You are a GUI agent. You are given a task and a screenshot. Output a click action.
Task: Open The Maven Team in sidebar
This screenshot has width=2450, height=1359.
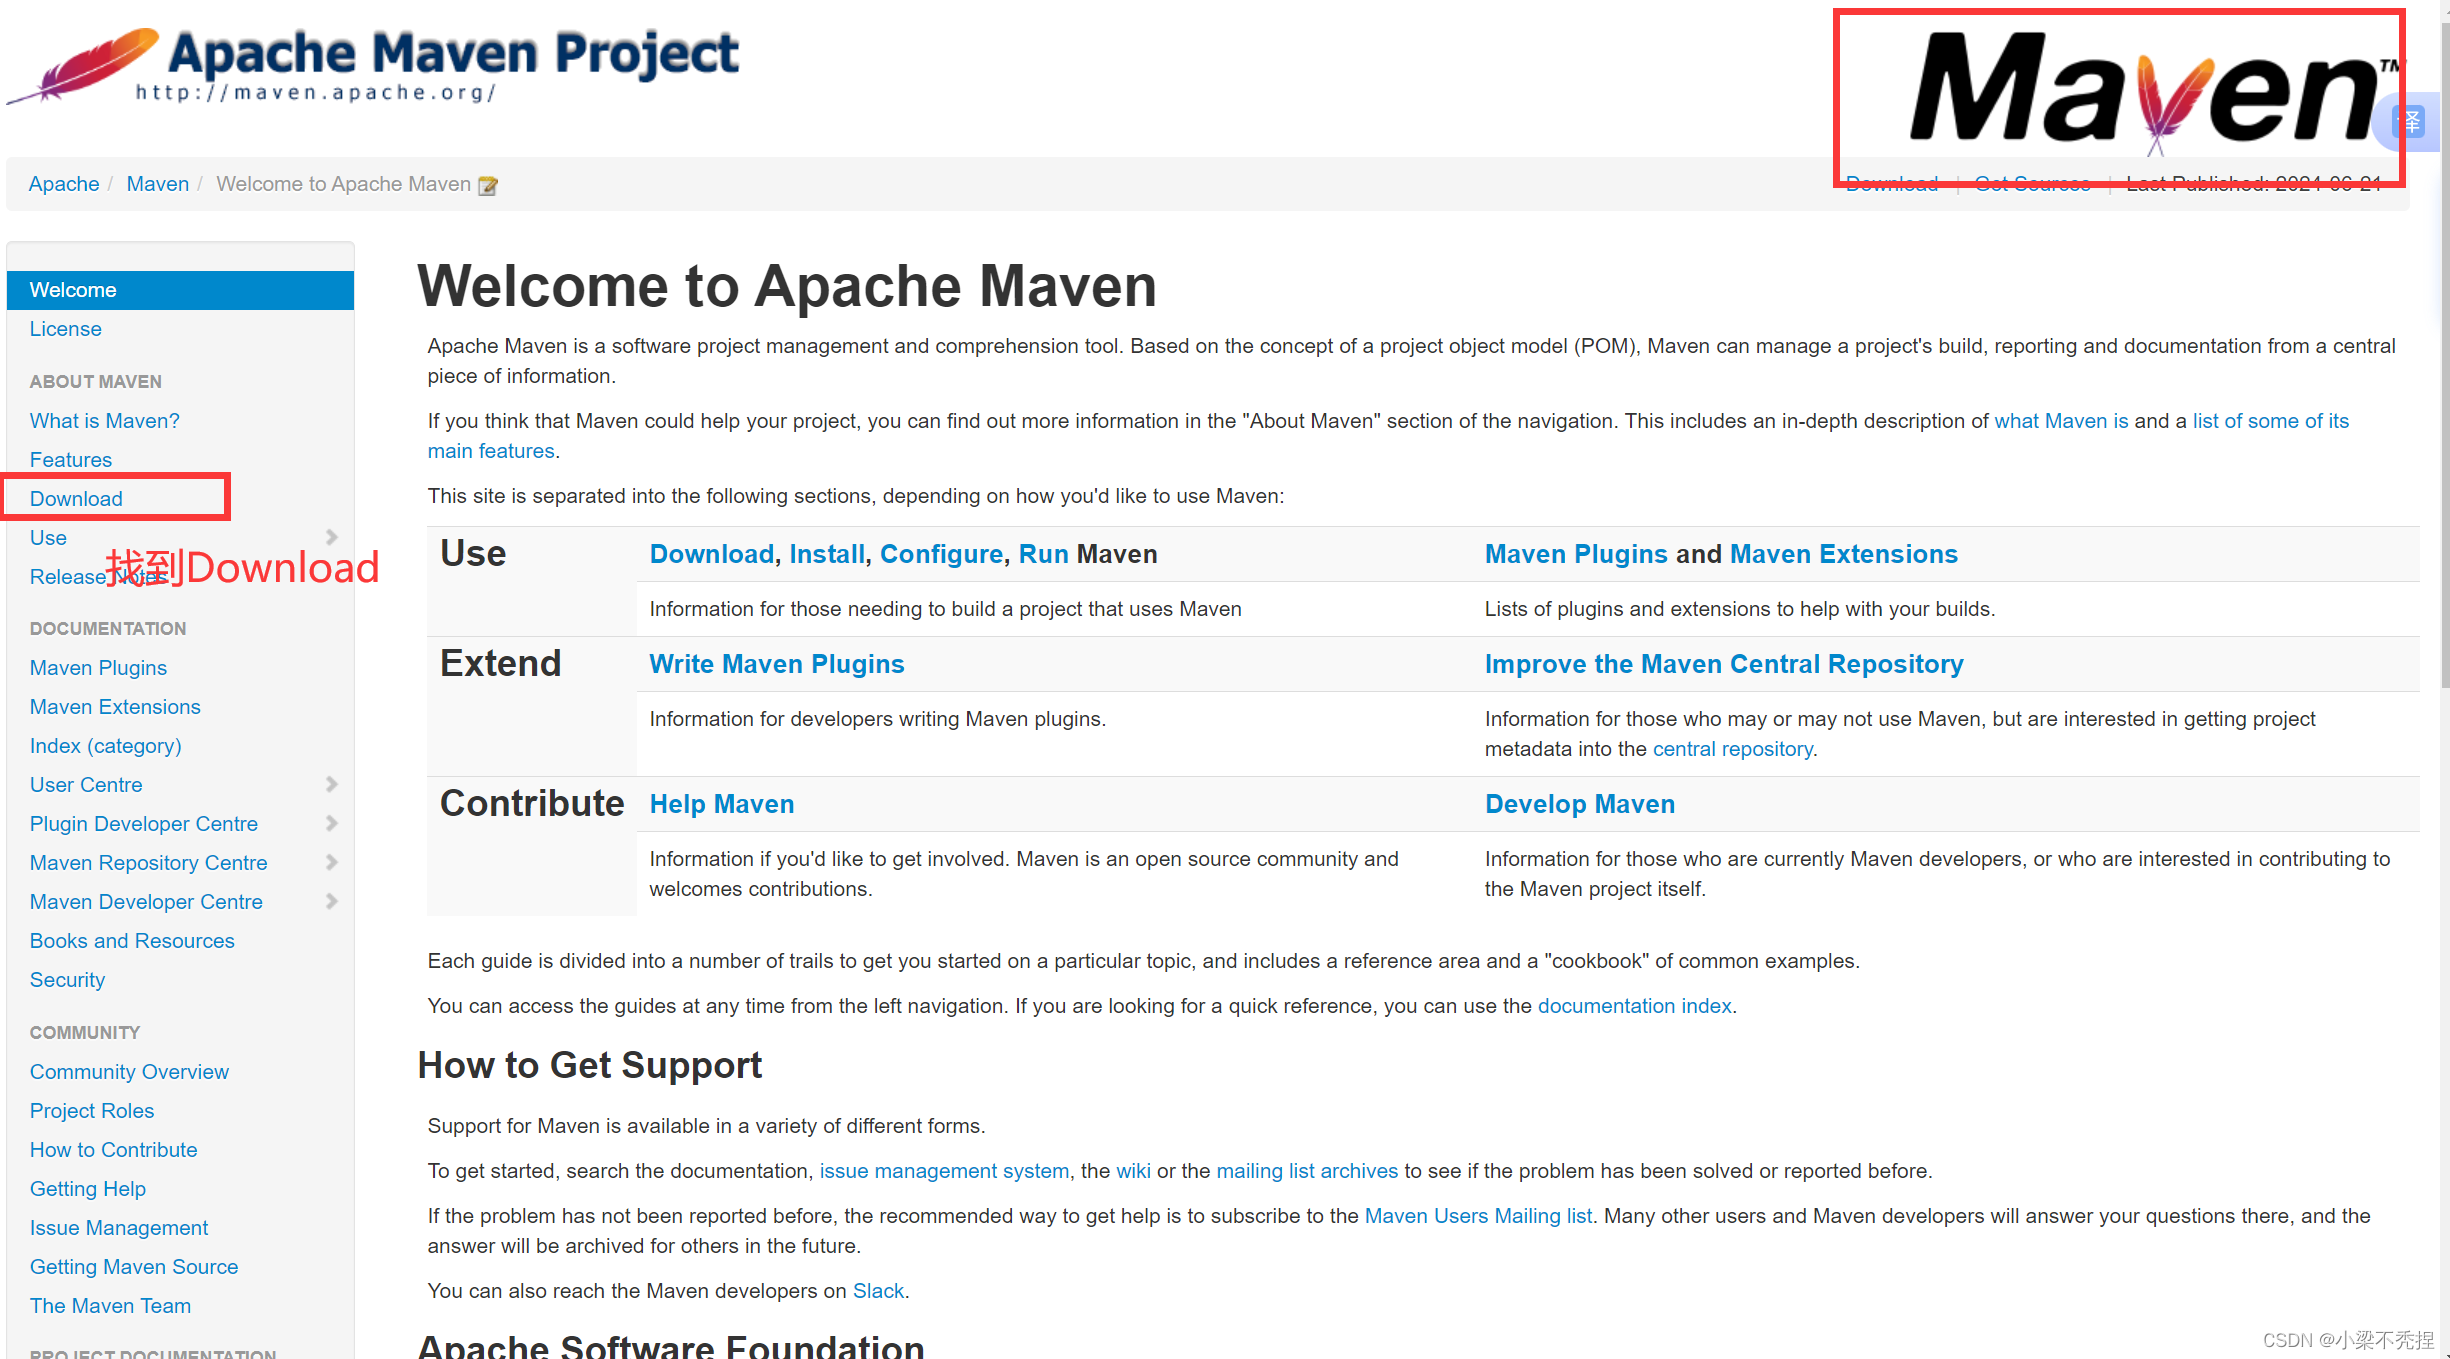point(110,1306)
